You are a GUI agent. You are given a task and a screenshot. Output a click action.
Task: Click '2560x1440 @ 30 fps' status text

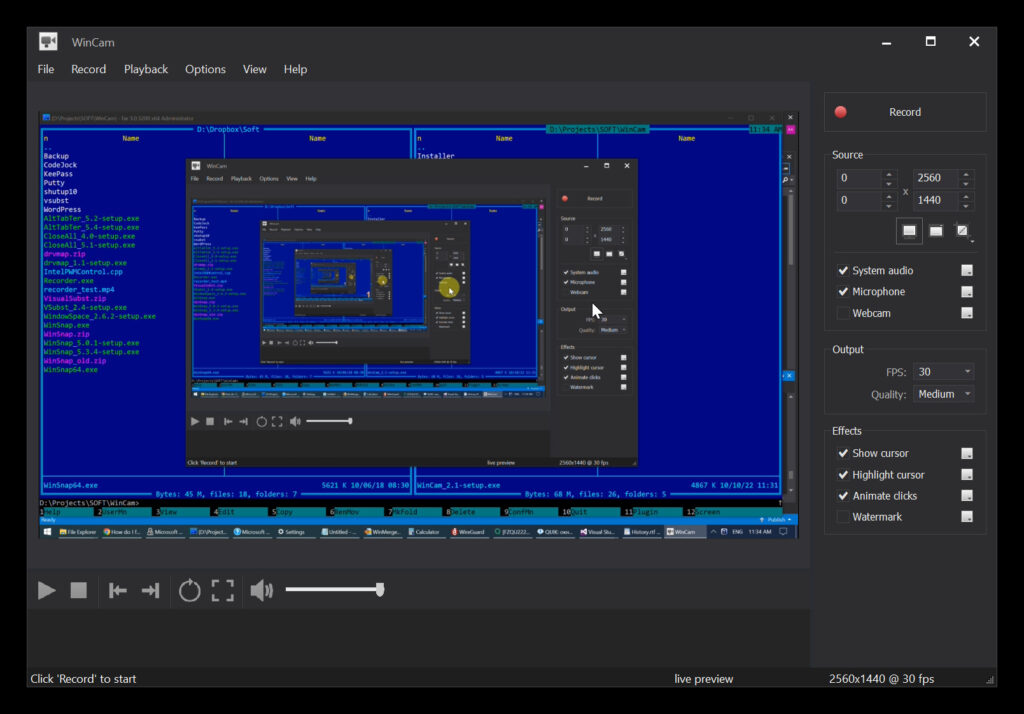[x=882, y=679]
